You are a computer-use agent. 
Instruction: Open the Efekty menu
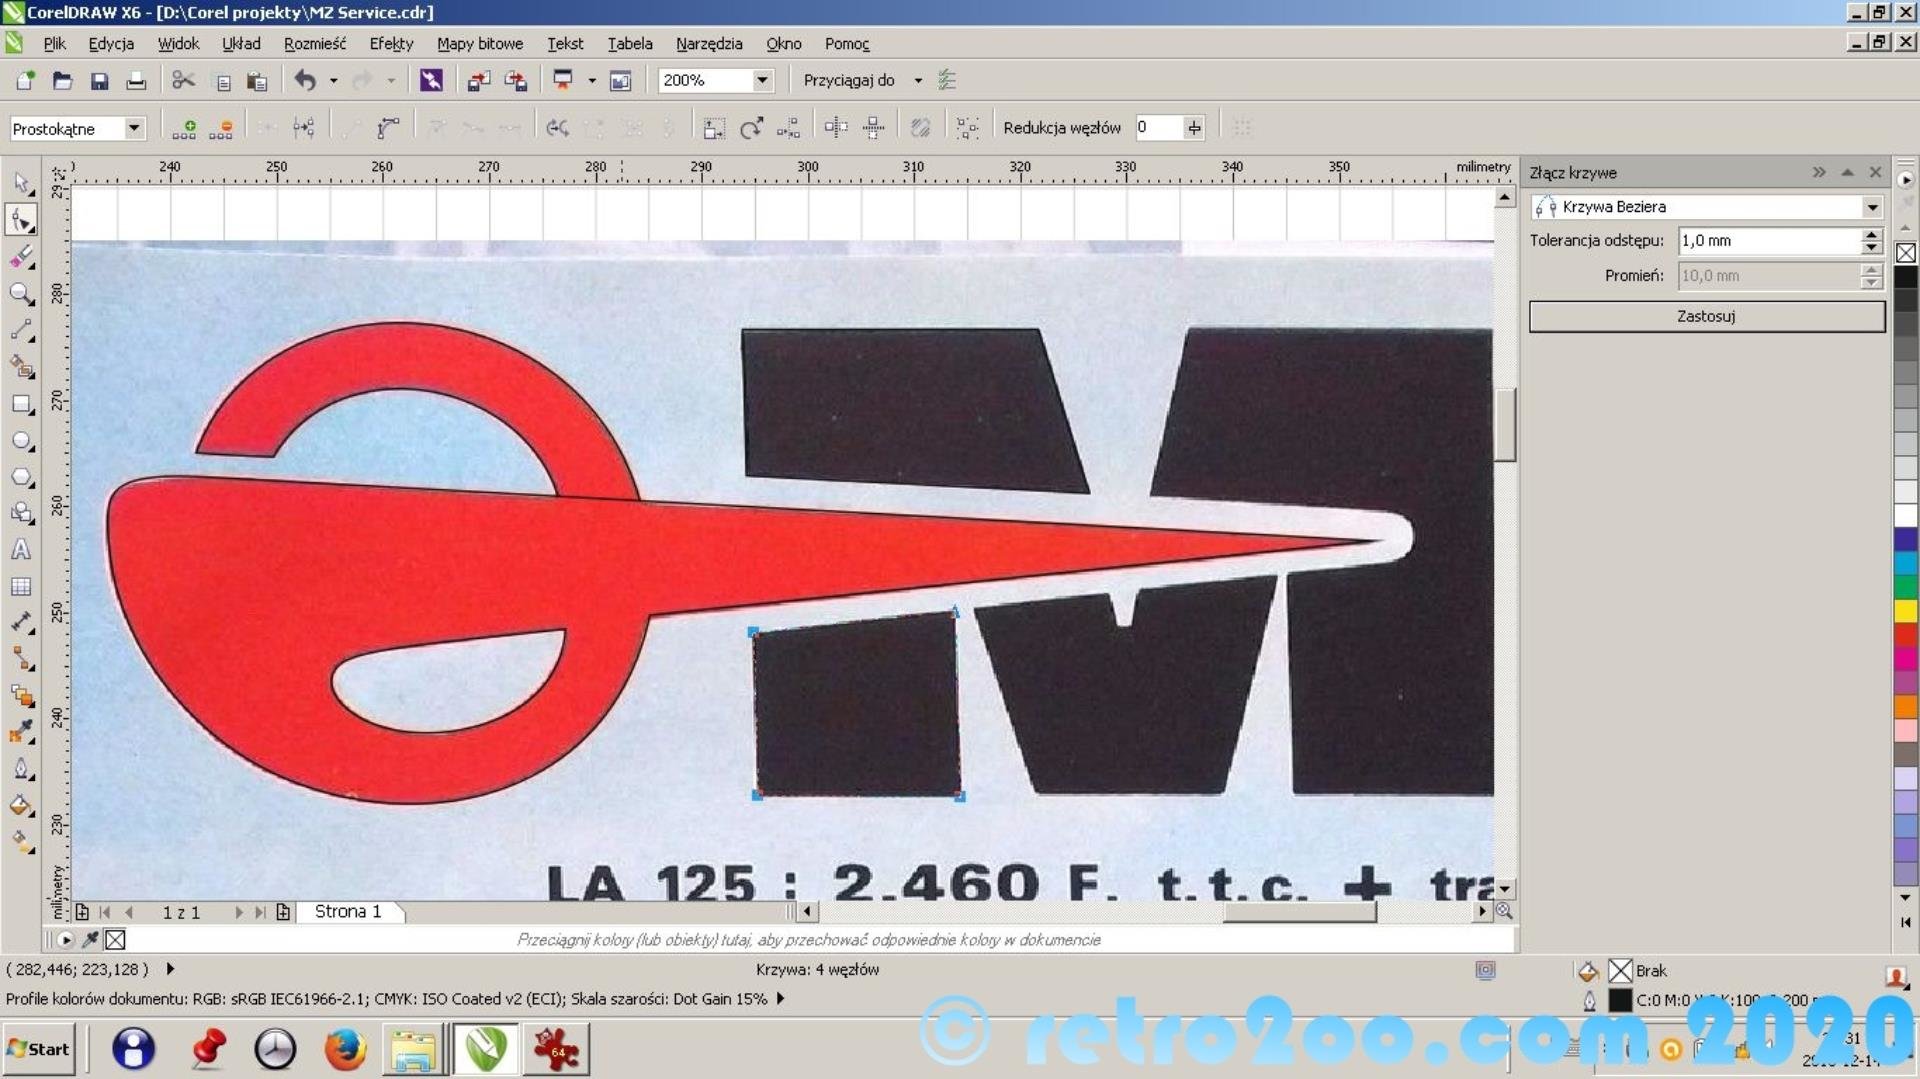390,44
